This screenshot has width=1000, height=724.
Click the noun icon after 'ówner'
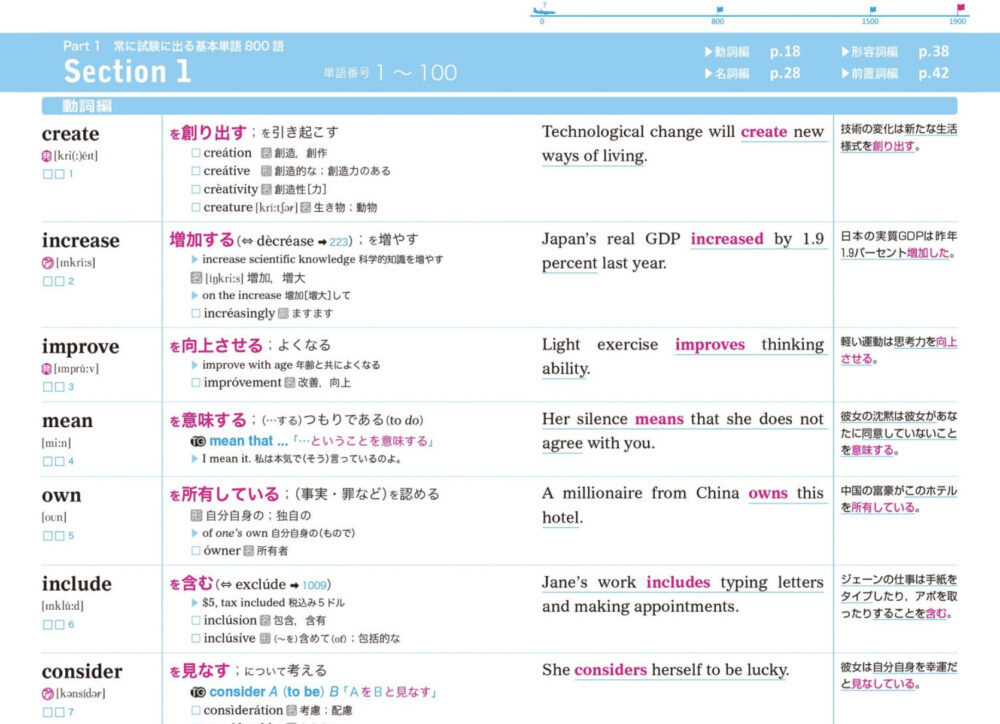tap(249, 550)
